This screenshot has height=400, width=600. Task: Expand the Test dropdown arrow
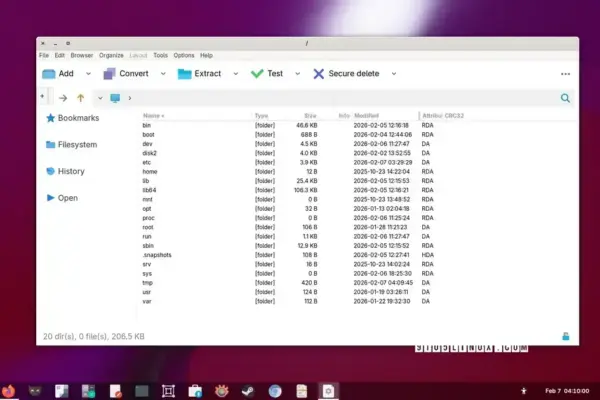298,74
